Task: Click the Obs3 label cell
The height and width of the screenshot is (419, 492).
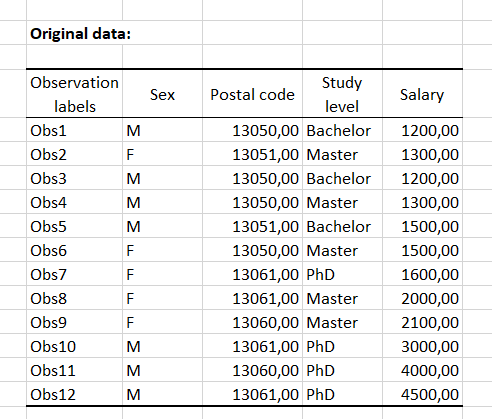Action: pos(75,178)
